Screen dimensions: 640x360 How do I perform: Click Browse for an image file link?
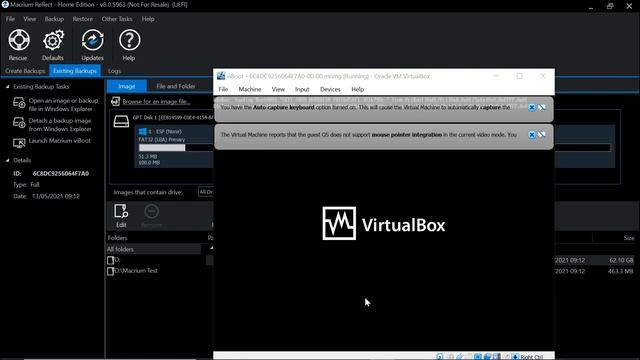156,102
